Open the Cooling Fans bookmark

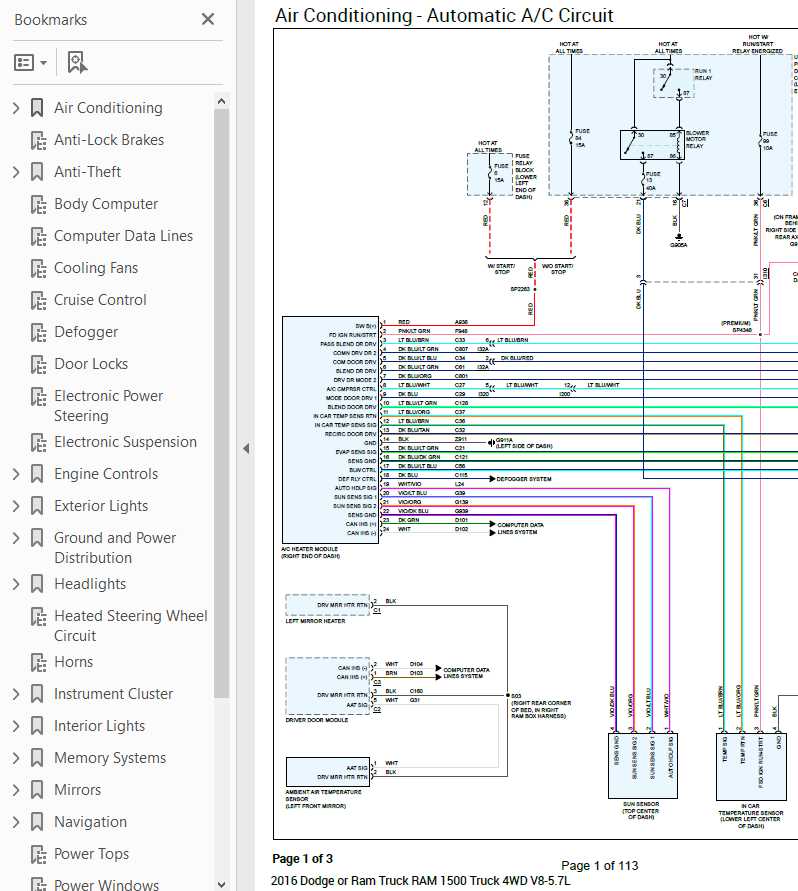(x=96, y=268)
